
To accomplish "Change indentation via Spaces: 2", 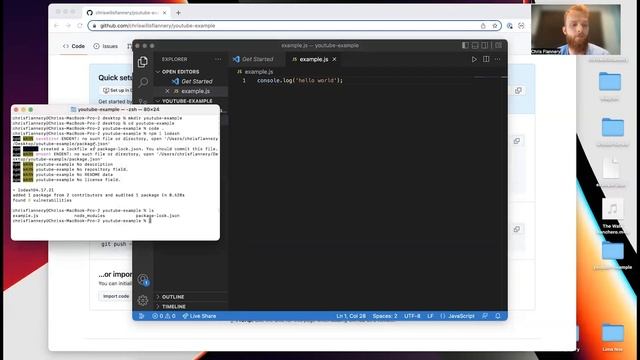I will pos(385,316).
